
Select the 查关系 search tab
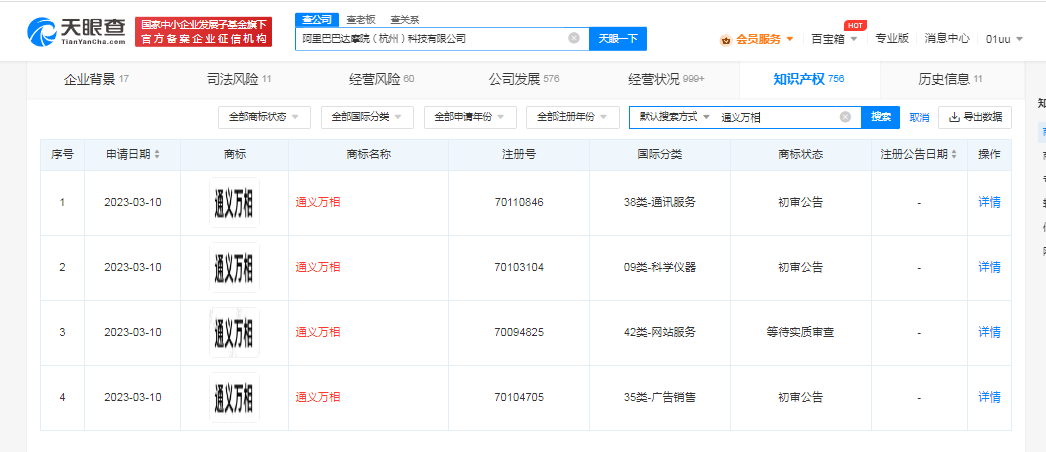tap(405, 20)
